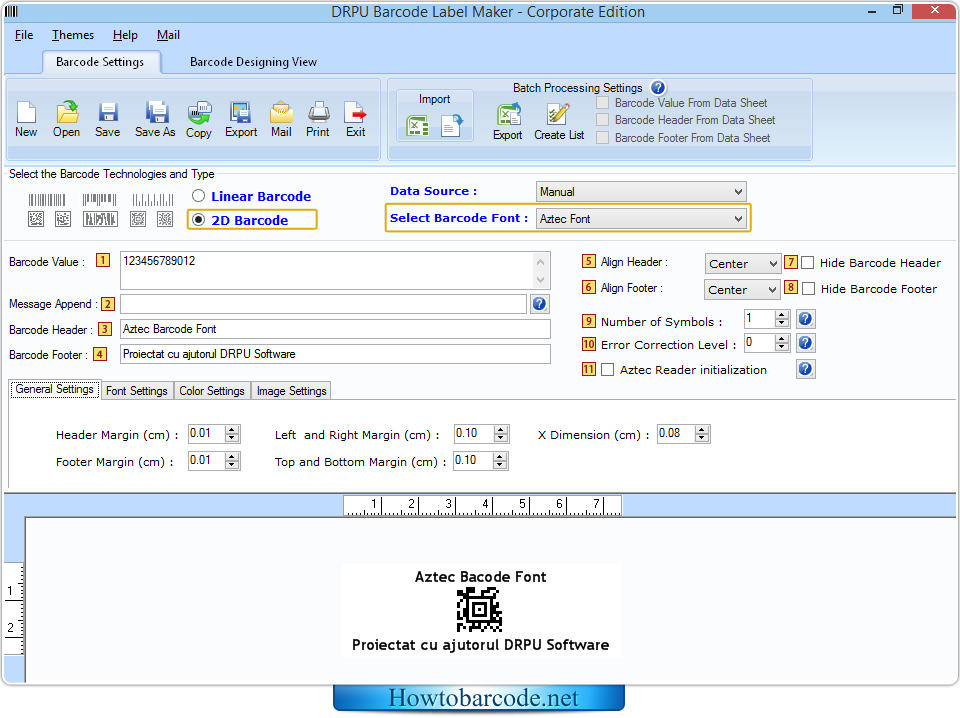The width and height of the screenshot is (960, 718).
Task: Enable Barcode Header From Data Sheet
Action: coord(602,120)
